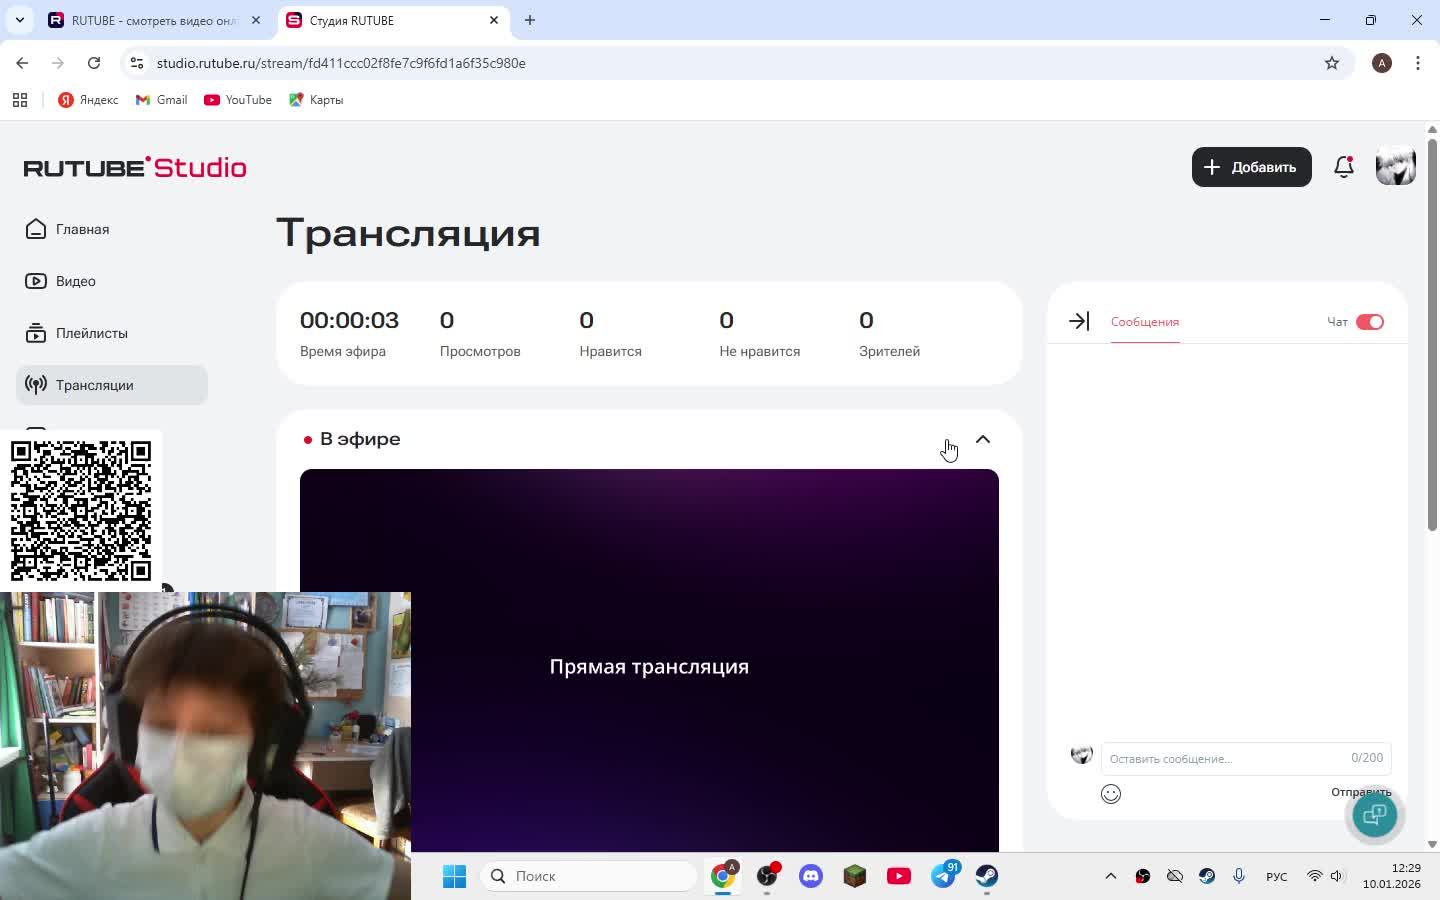Open the YouTube bookmark
This screenshot has width=1440, height=900.
coord(238,100)
